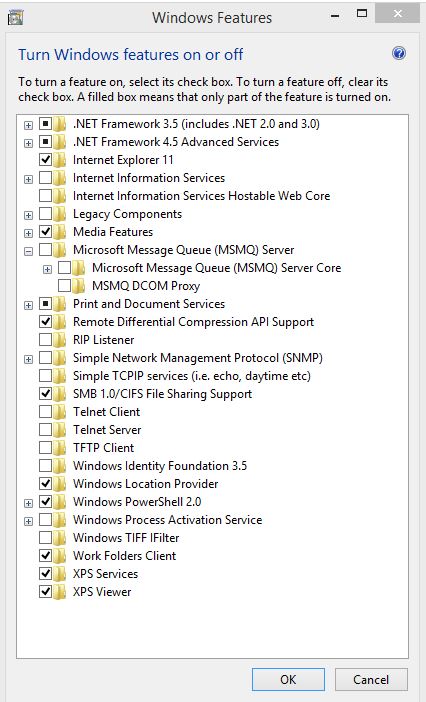Screen dimensions: 426x702
Task: Click the blue help question mark icon
Action: (x=399, y=54)
